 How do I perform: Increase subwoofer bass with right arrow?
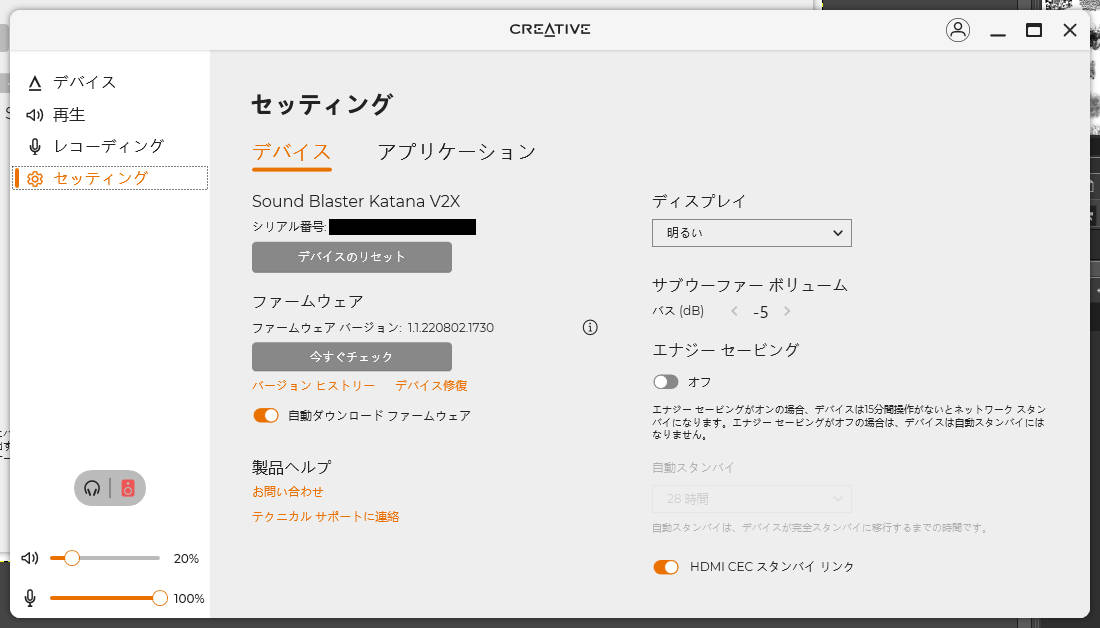click(787, 311)
